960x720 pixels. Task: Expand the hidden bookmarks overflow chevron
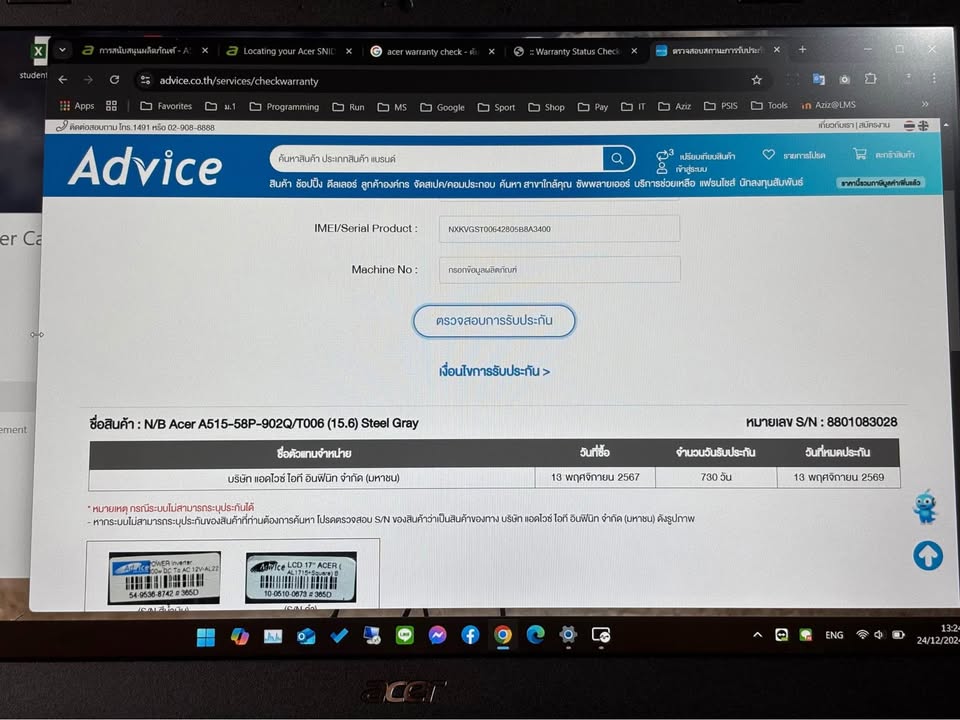[x=925, y=104]
